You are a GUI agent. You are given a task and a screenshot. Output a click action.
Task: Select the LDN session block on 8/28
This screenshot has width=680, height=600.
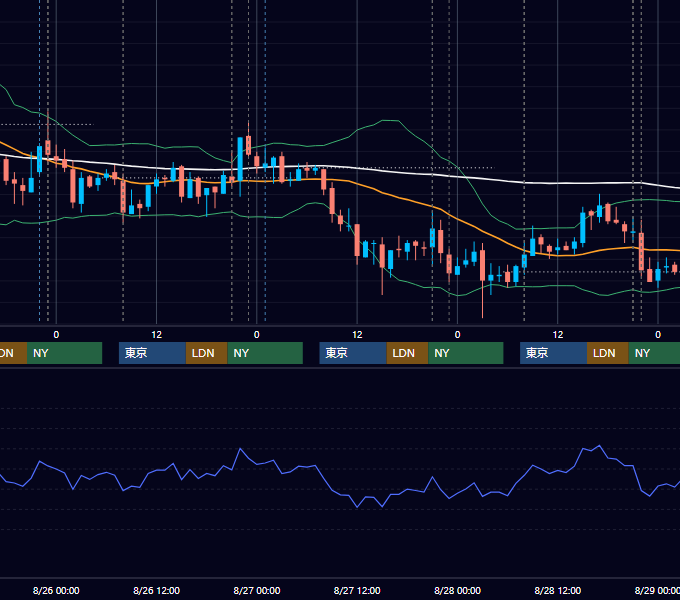608,353
